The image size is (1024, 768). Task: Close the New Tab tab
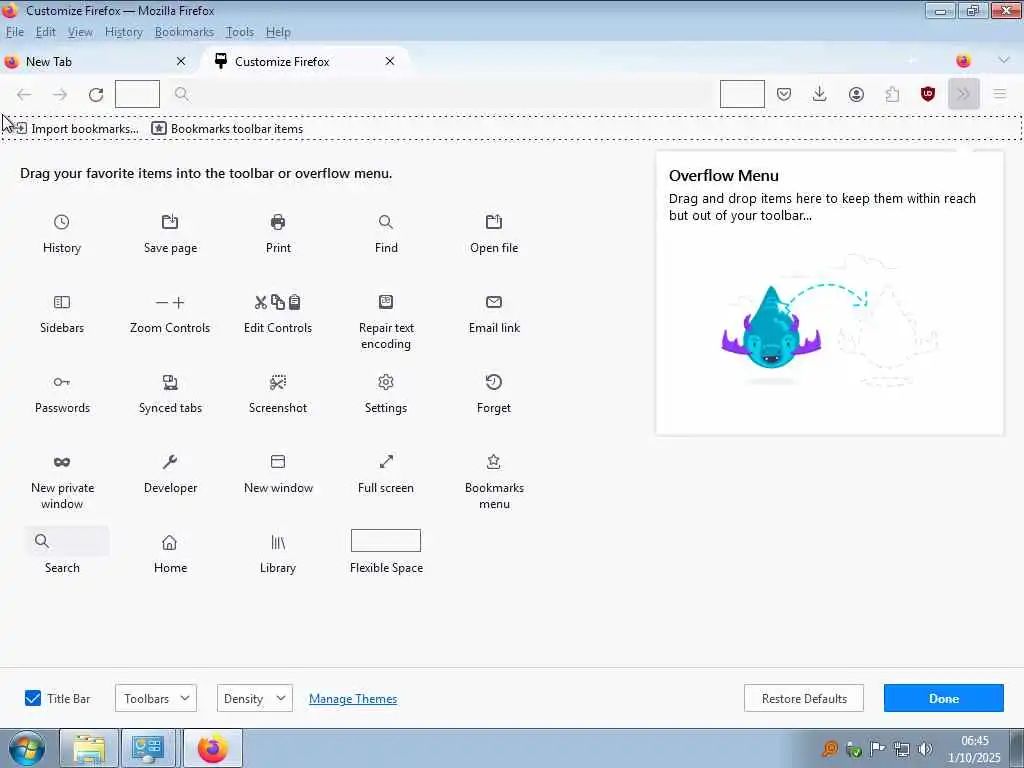point(181,61)
